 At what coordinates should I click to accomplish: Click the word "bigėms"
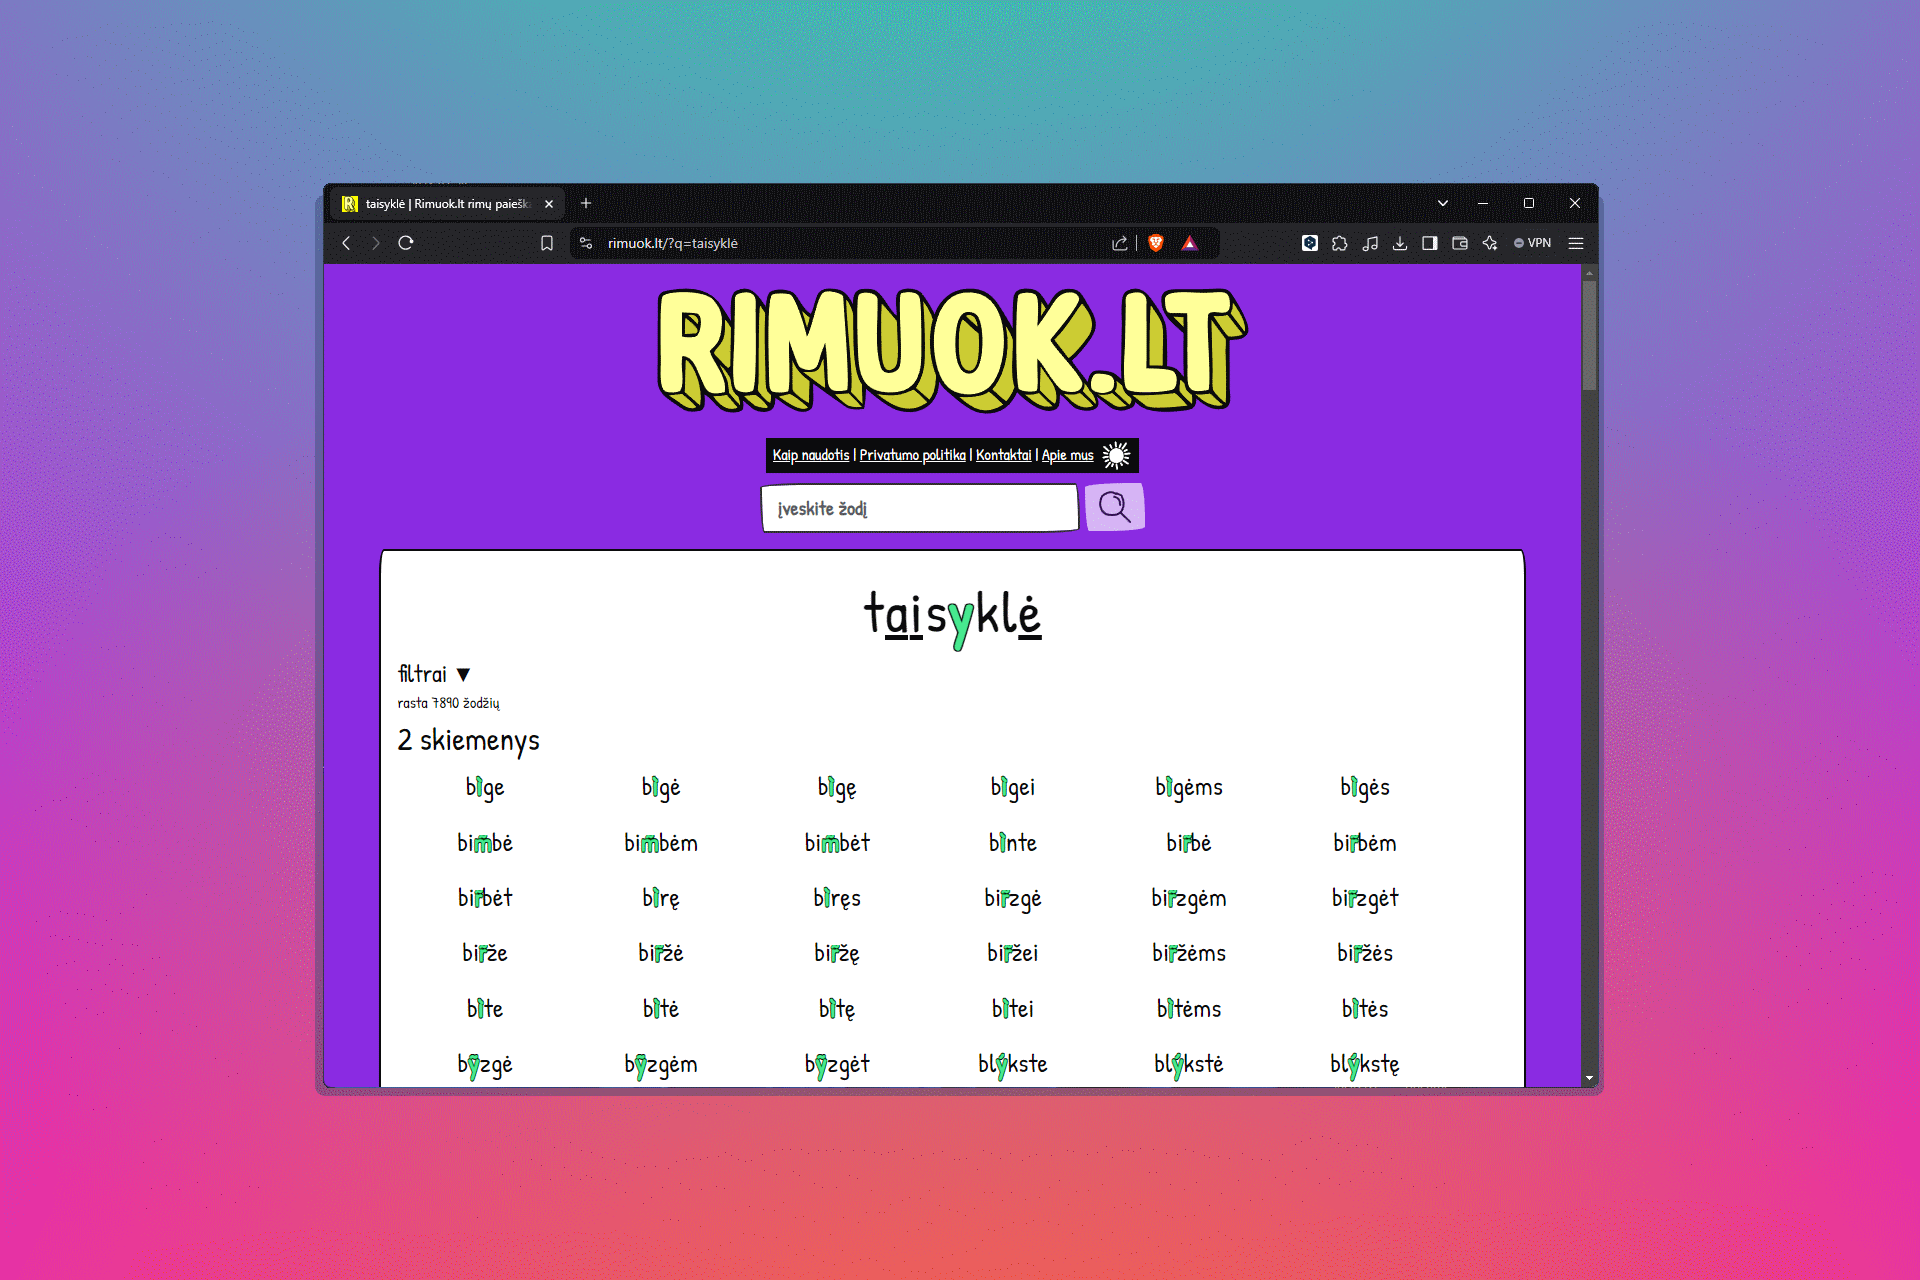click(1189, 788)
